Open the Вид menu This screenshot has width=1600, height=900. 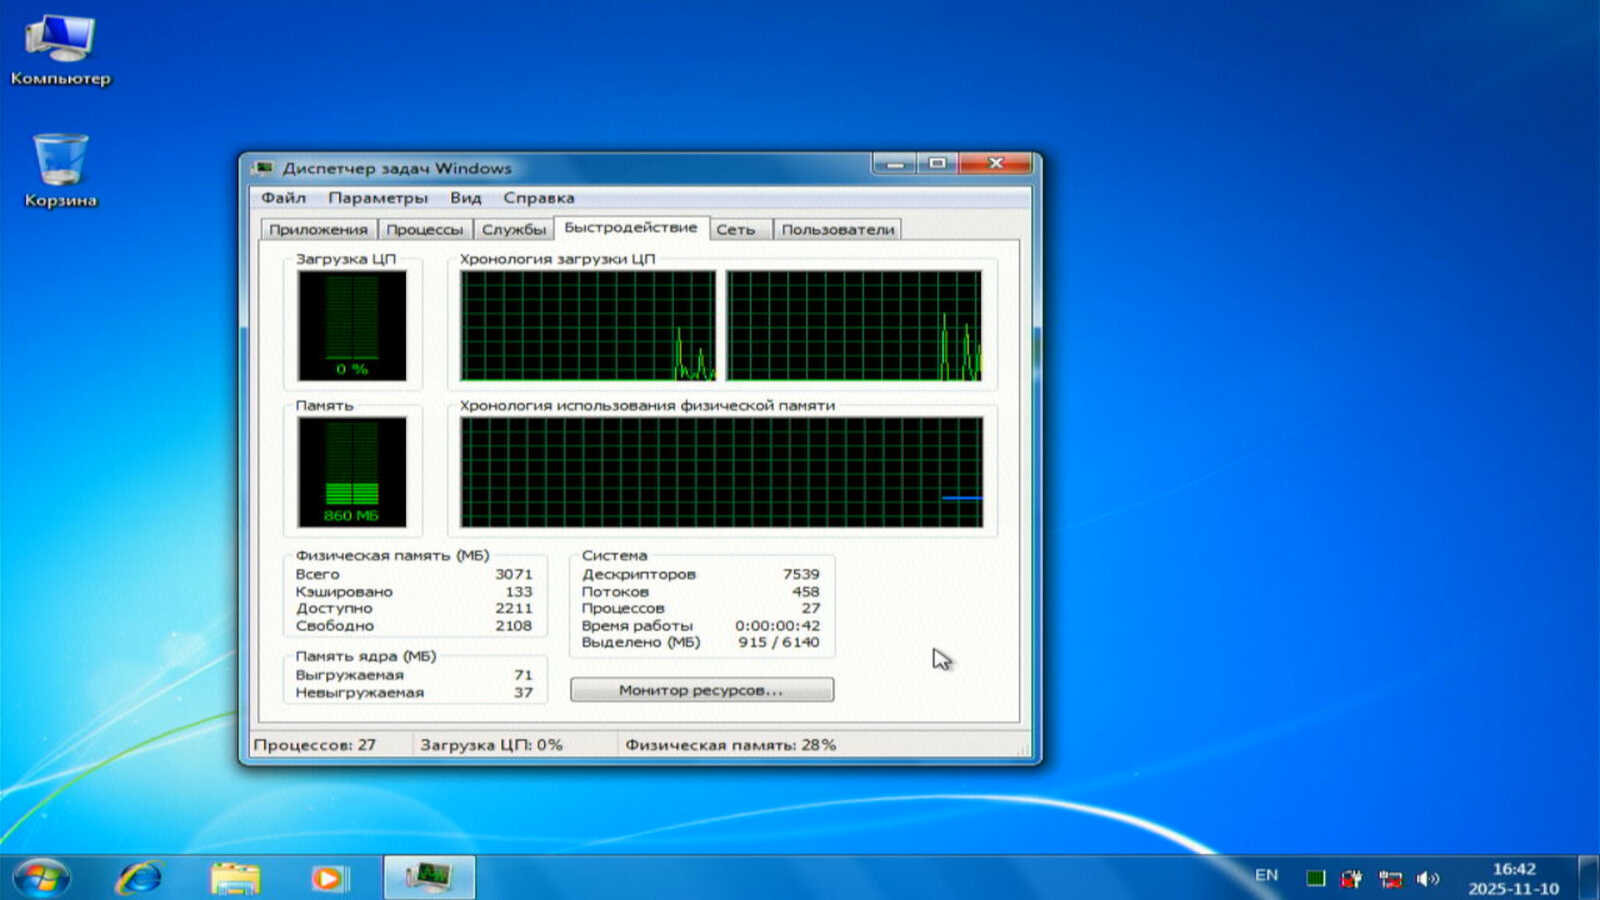coord(466,198)
